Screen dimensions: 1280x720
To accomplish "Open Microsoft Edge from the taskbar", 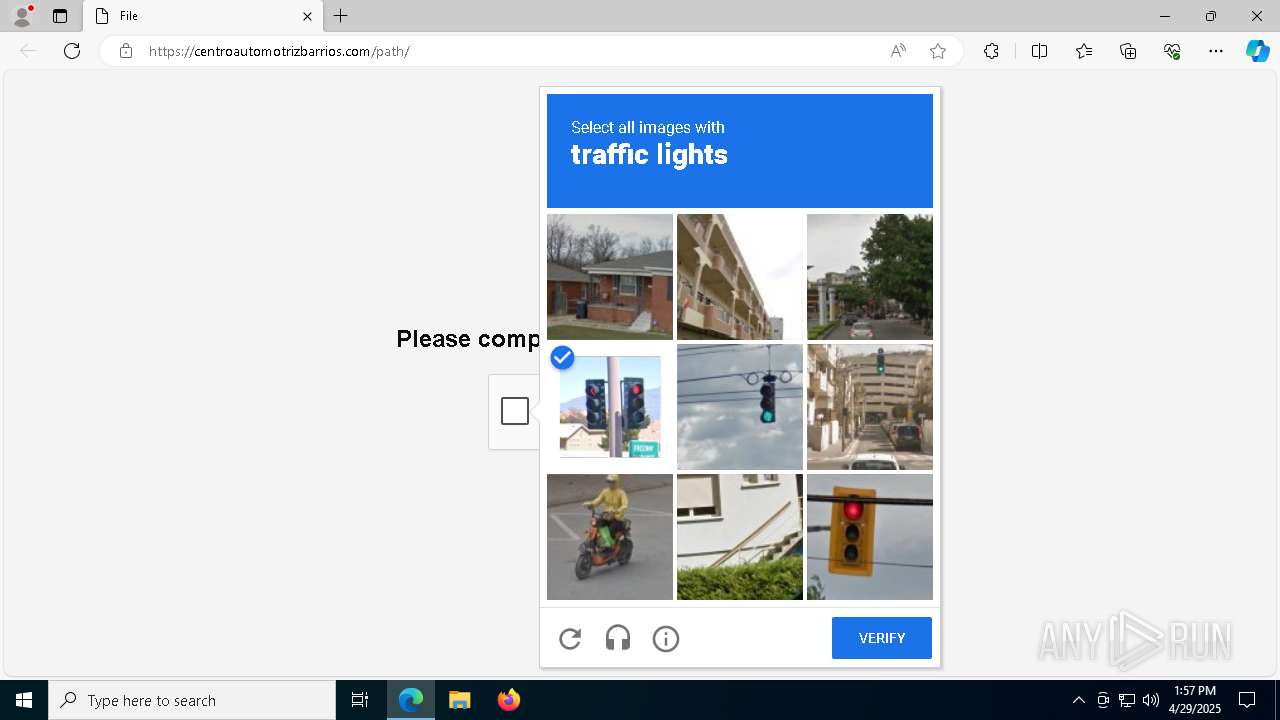I will click(x=411, y=700).
